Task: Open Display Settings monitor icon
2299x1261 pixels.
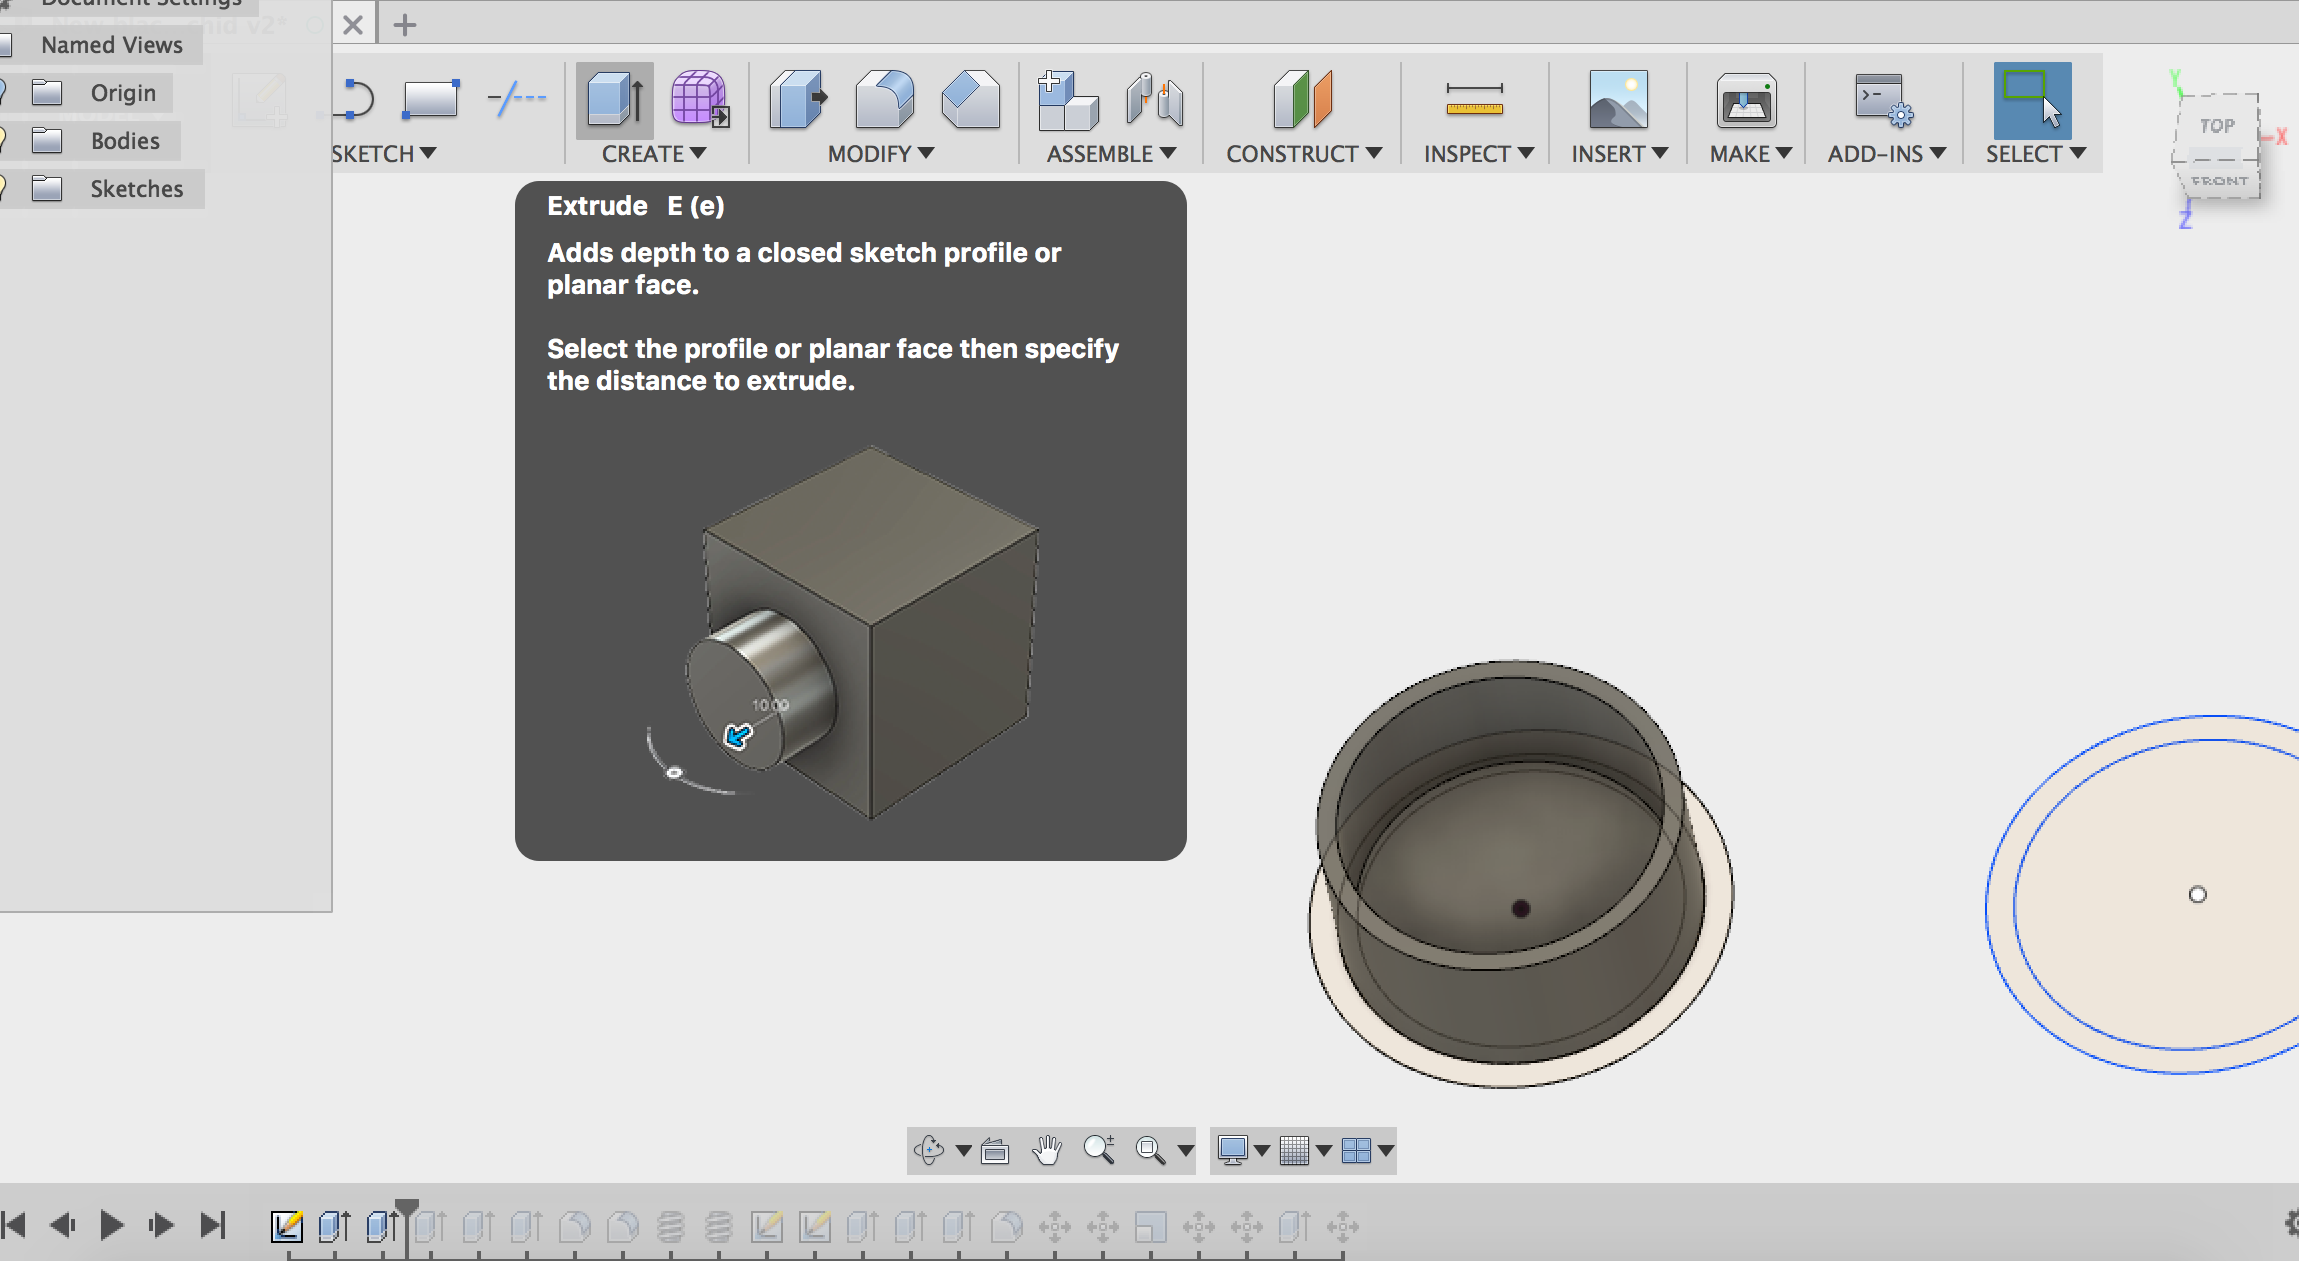Action: (1233, 1150)
